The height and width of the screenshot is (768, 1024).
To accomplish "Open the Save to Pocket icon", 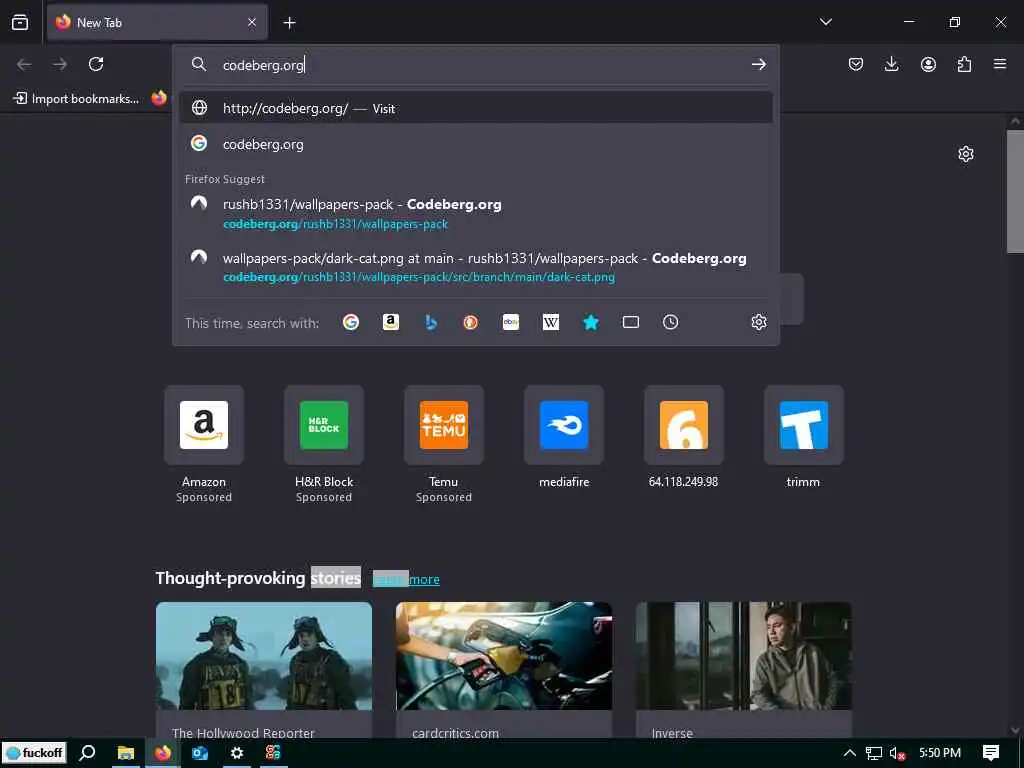I will 856,64.
